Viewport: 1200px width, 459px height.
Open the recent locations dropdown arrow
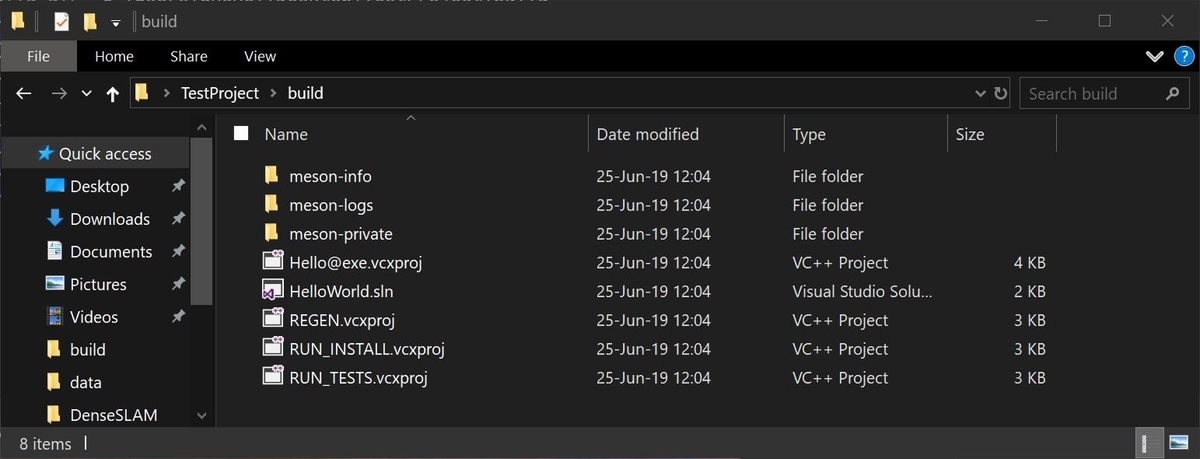point(86,94)
